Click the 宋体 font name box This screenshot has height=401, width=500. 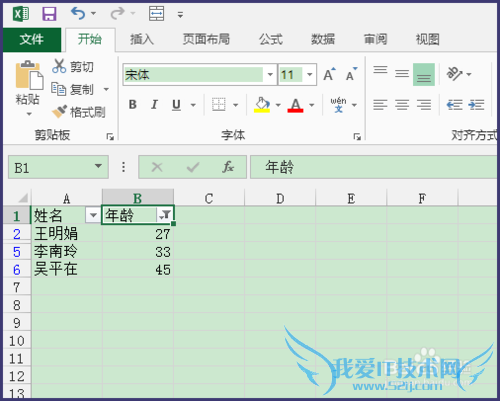[193, 75]
